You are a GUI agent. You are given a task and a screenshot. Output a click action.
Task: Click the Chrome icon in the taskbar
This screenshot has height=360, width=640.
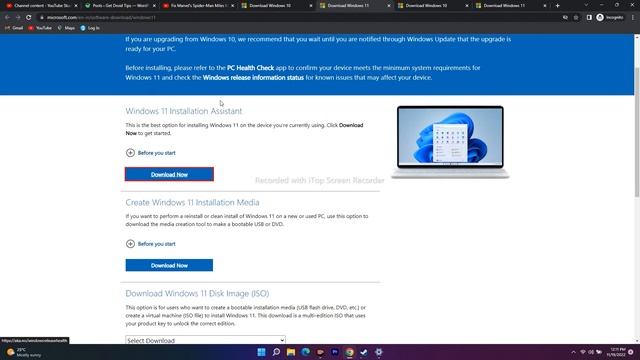pyautogui.click(x=349, y=352)
